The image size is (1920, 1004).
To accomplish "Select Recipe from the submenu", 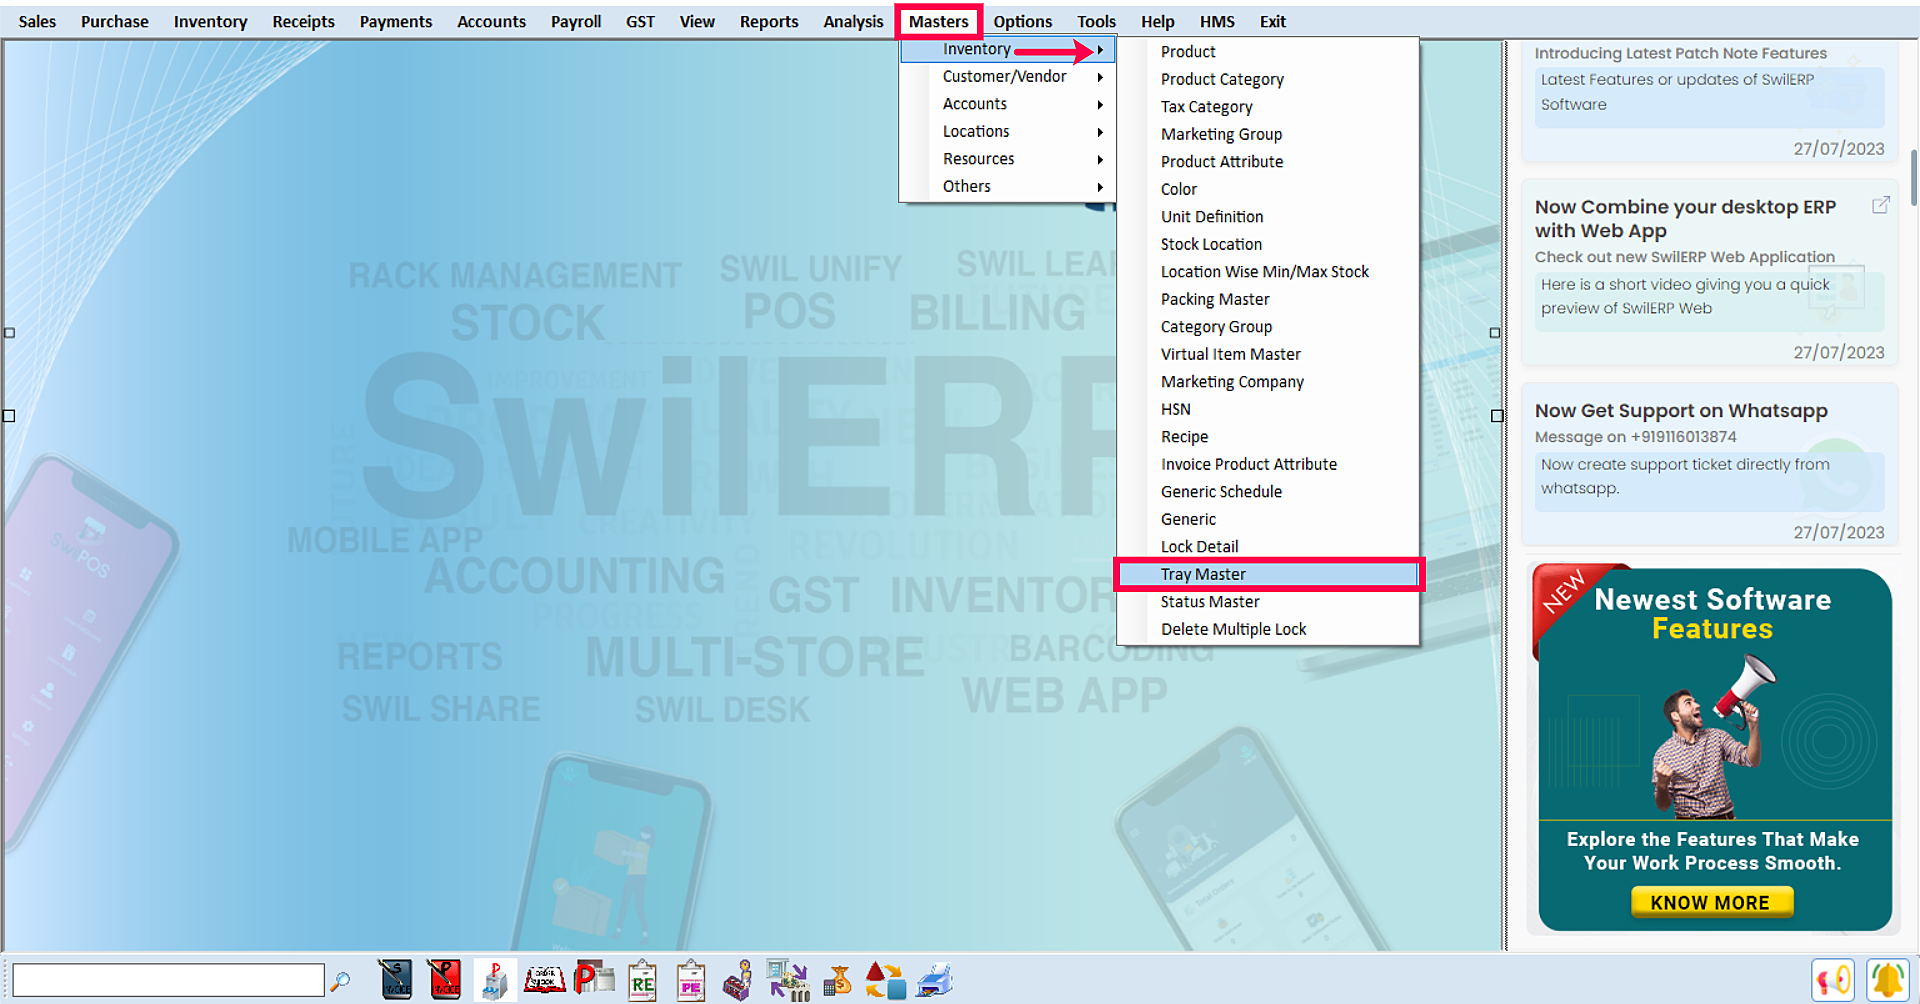I will point(1268,437).
